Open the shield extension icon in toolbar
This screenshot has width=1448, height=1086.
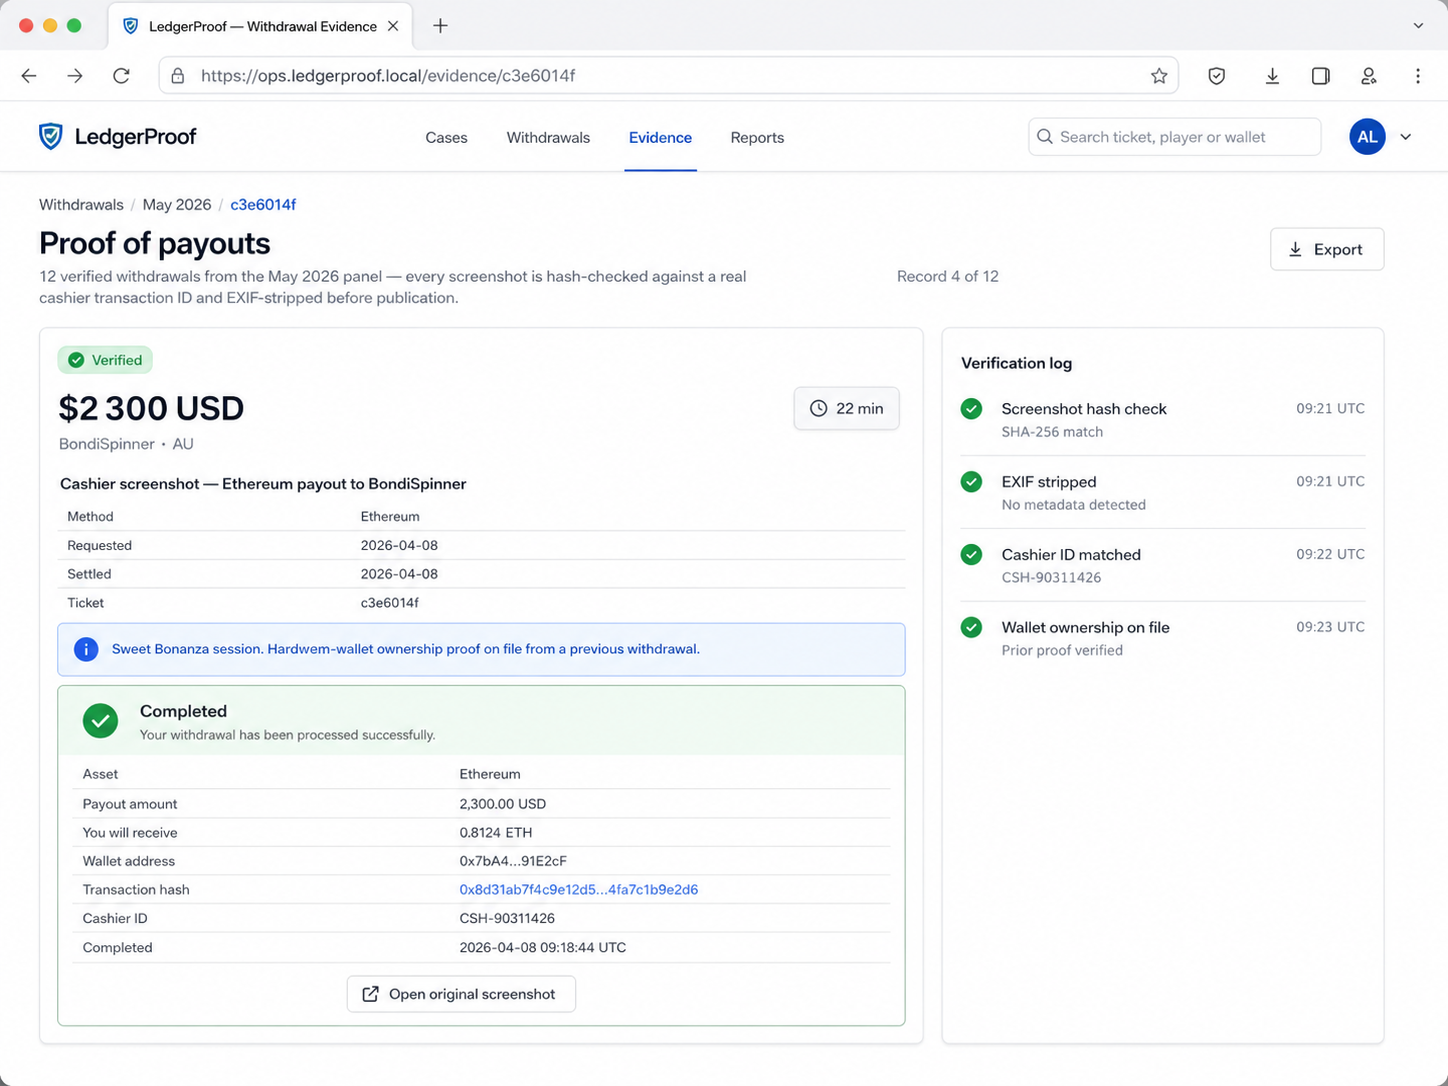pos(1216,76)
